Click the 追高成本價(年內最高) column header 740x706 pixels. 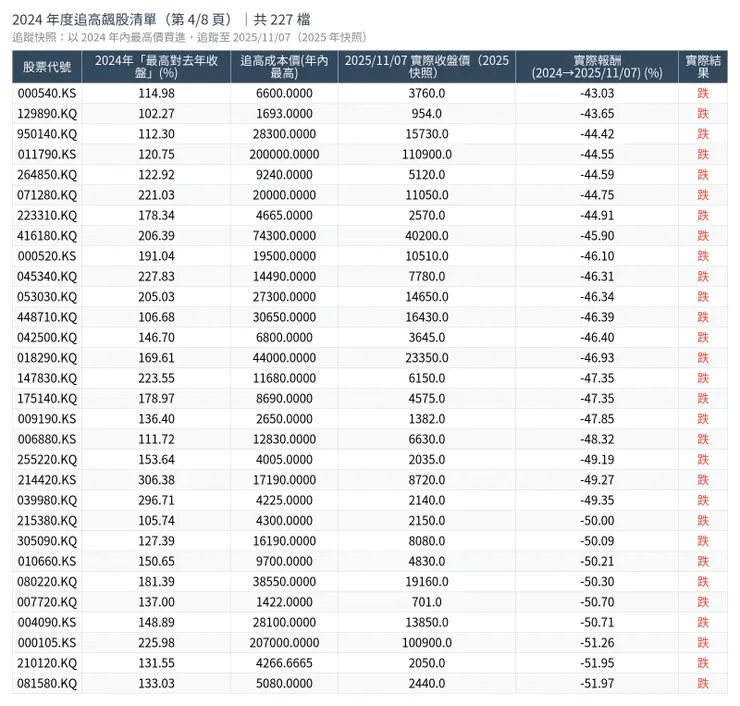click(284, 67)
